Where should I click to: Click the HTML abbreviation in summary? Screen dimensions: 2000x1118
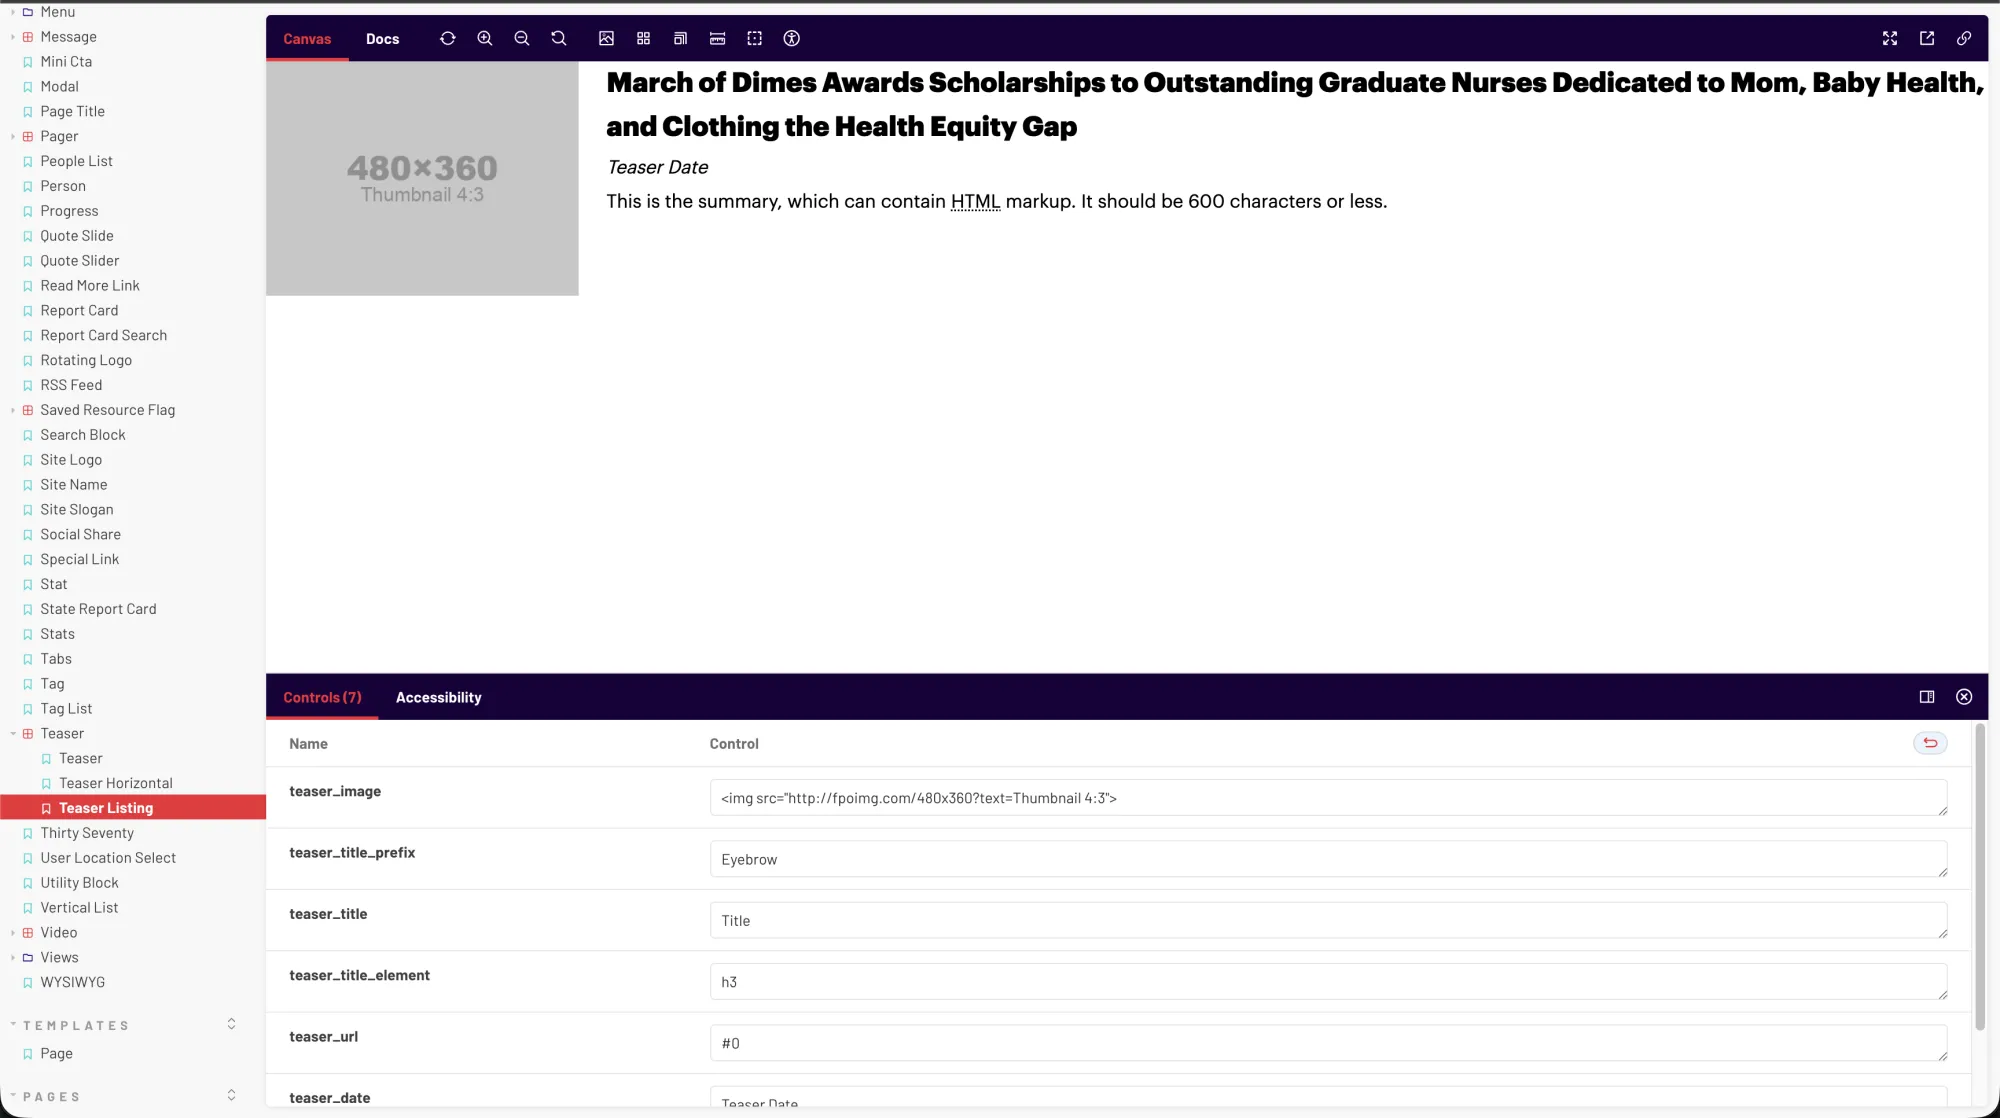975,201
